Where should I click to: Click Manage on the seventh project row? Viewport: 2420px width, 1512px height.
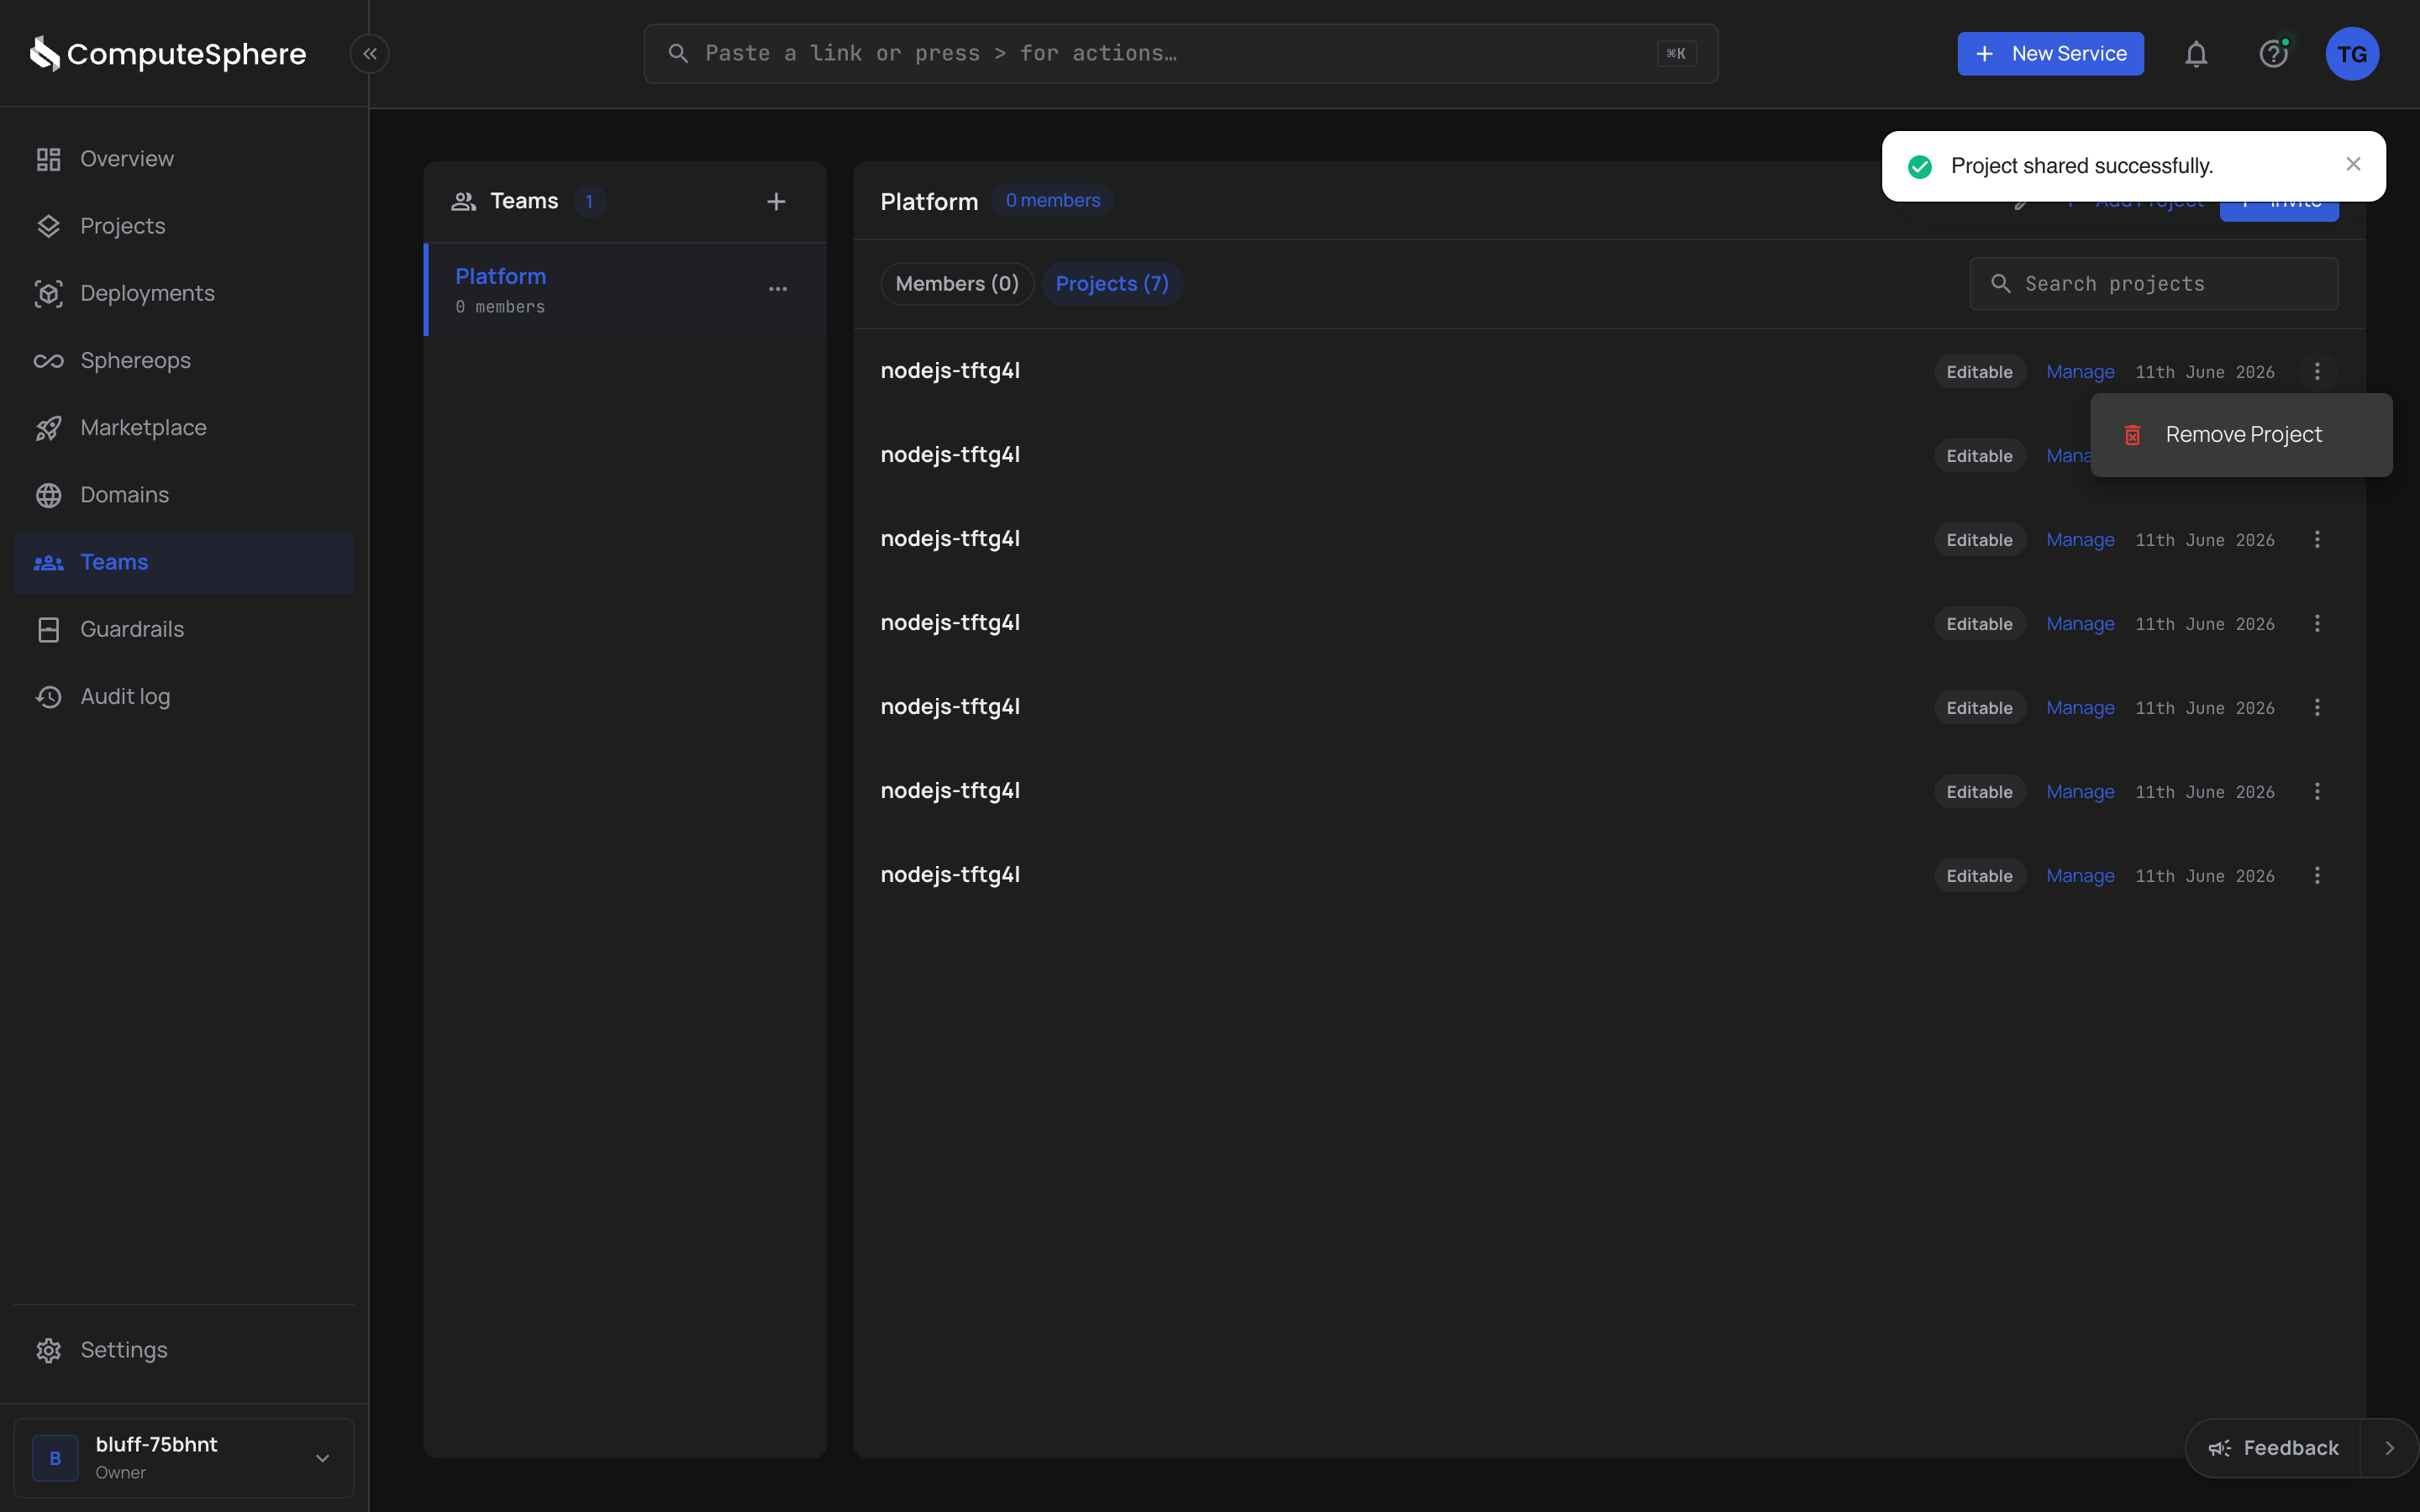tap(2080, 876)
